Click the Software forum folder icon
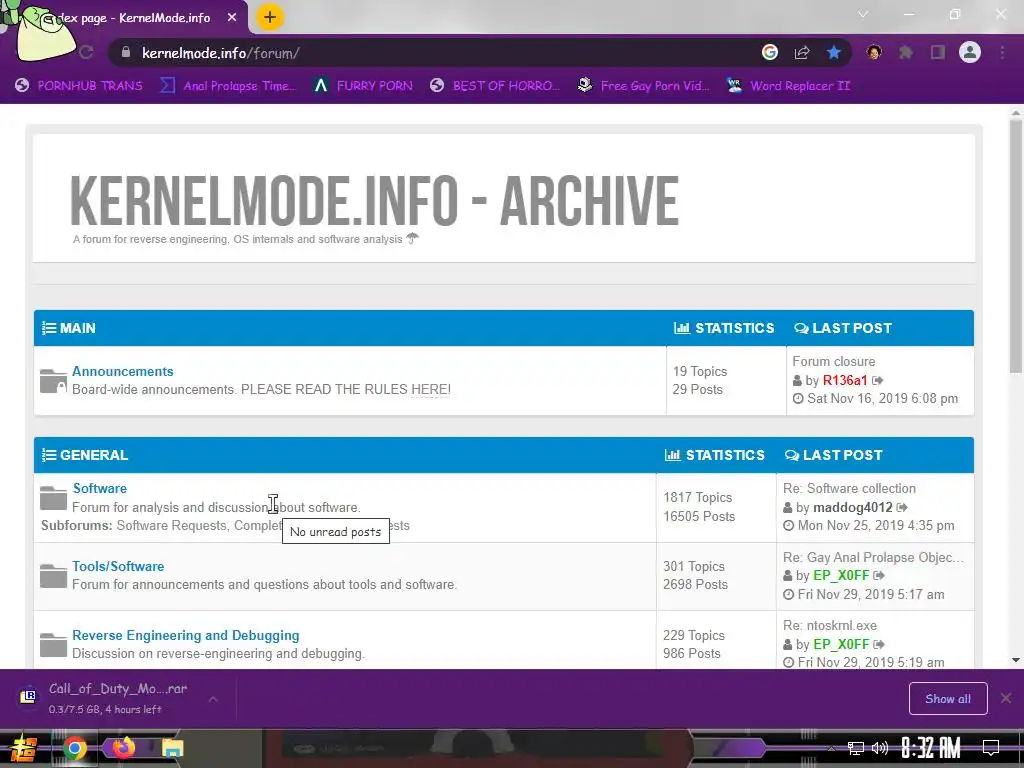The height and width of the screenshot is (768, 1024). click(x=53, y=498)
